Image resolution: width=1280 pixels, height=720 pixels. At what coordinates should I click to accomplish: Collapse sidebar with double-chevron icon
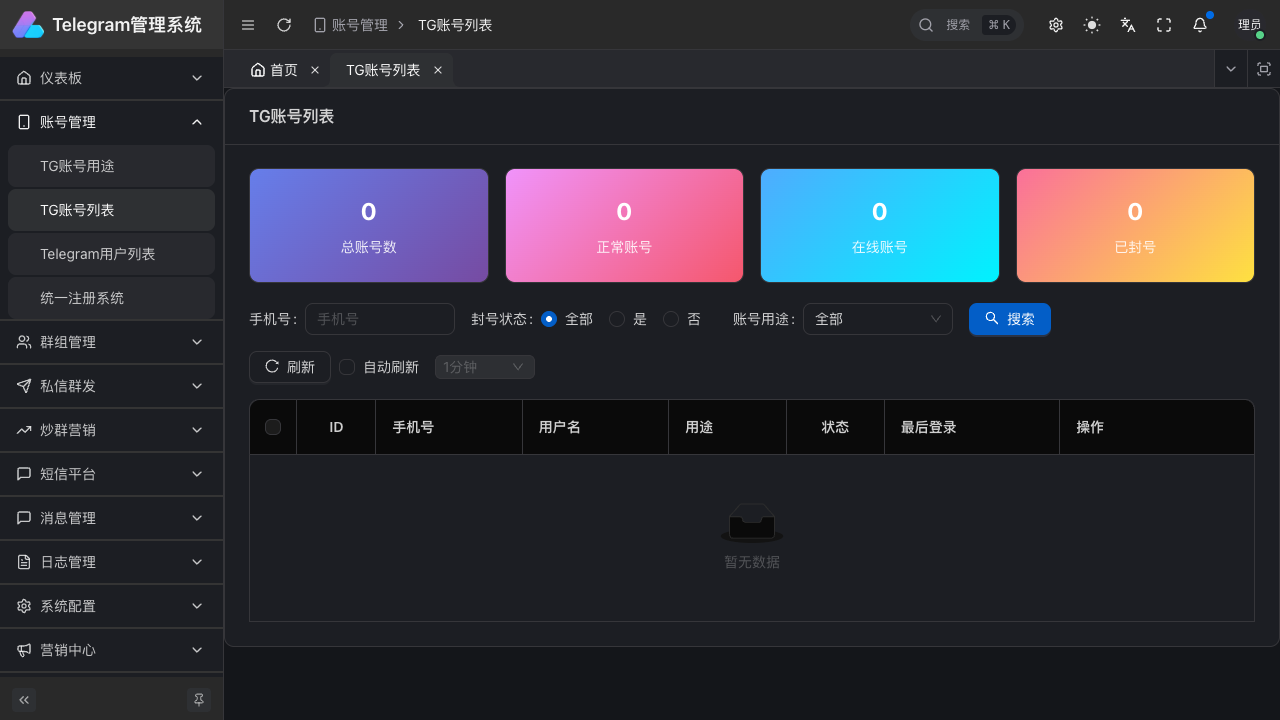(x=24, y=700)
